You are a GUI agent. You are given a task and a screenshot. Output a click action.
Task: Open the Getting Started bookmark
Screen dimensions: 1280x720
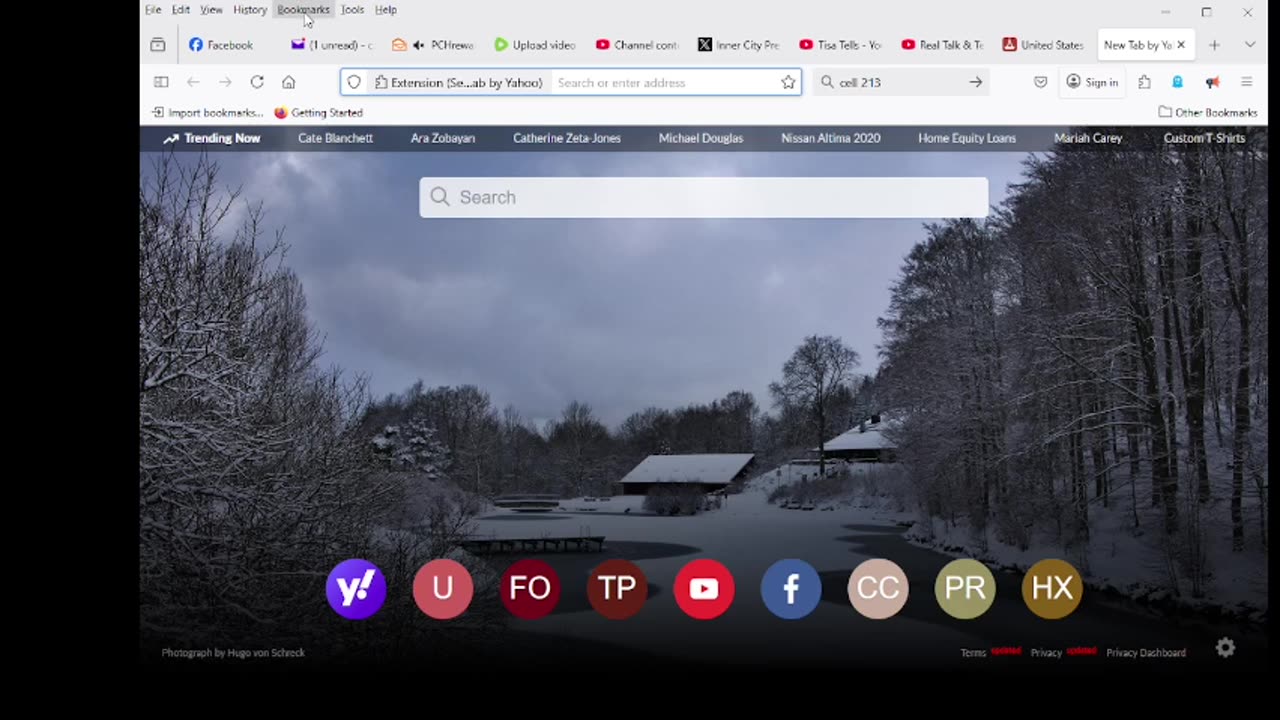tap(318, 112)
